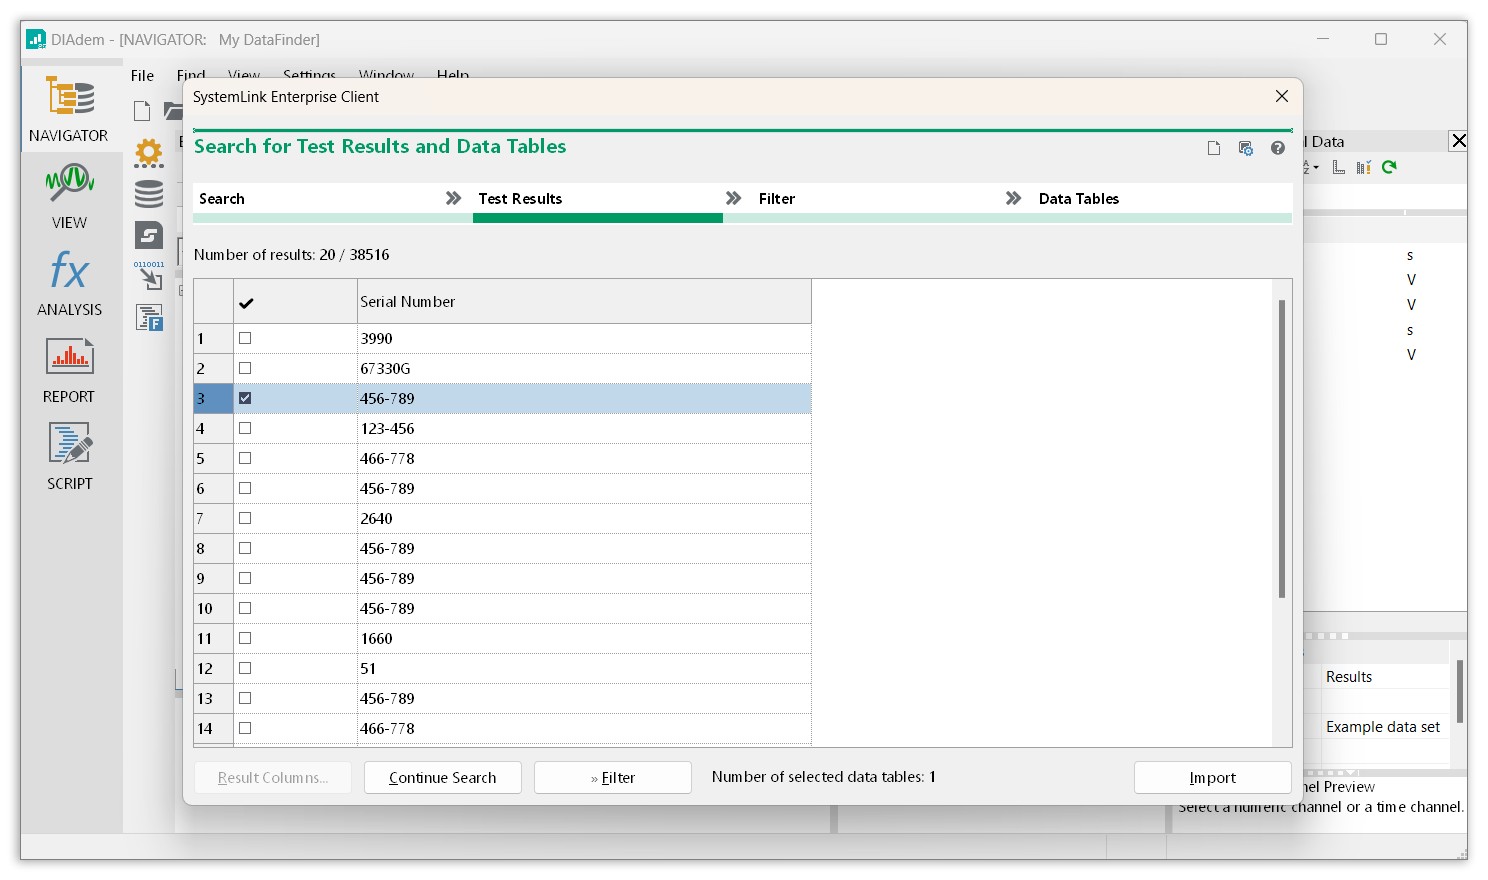Click the green refresh arrow icon
The width and height of the screenshot is (1488, 880).
[1389, 167]
